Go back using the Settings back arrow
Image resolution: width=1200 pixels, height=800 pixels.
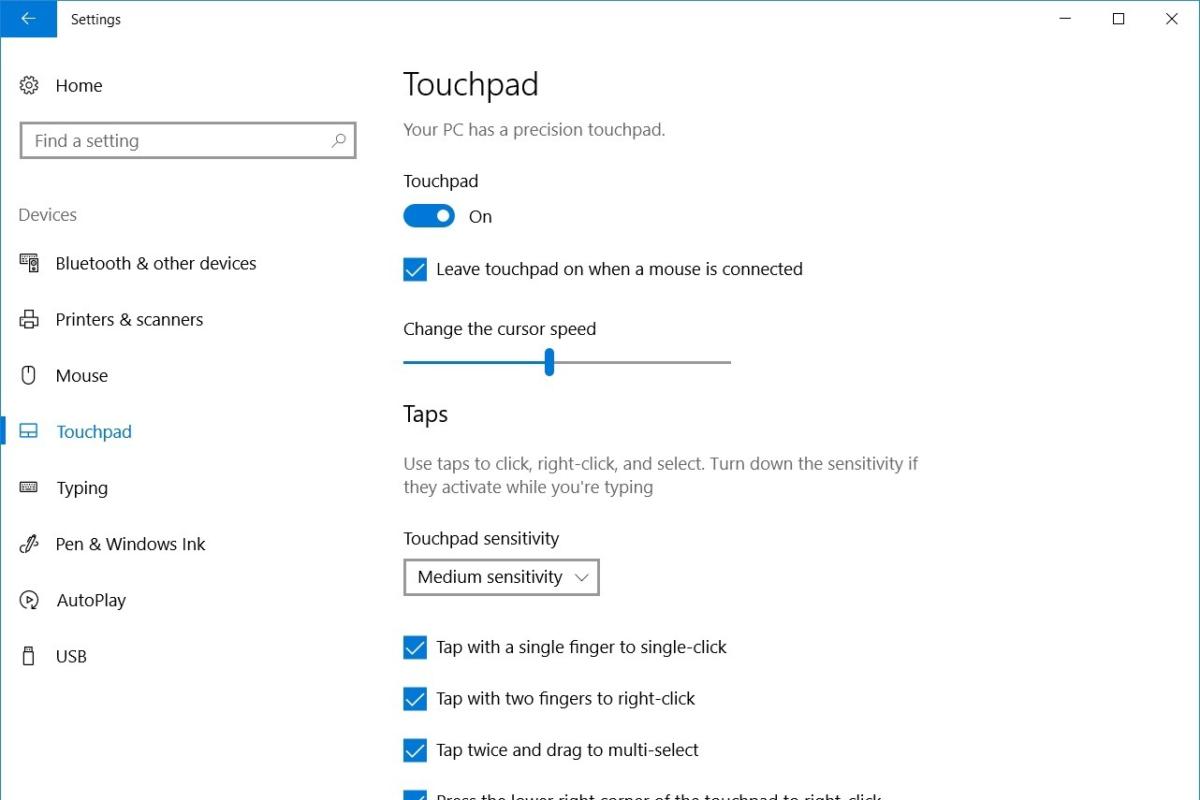click(28, 19)
